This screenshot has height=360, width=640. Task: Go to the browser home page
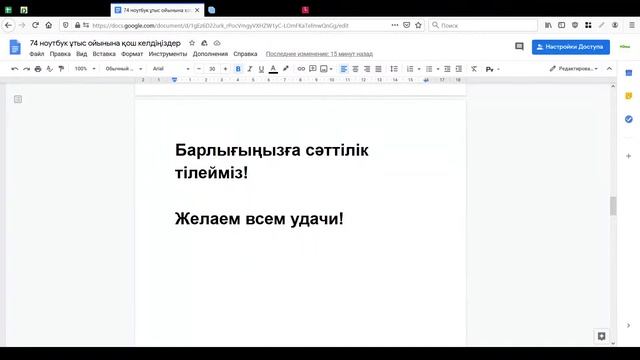coord(49,25)
